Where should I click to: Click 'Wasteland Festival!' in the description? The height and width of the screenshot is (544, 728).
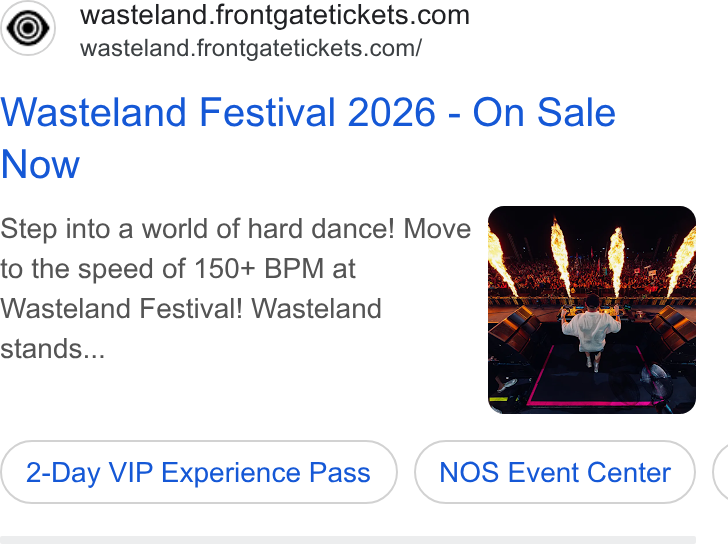(x=121, y=309)
